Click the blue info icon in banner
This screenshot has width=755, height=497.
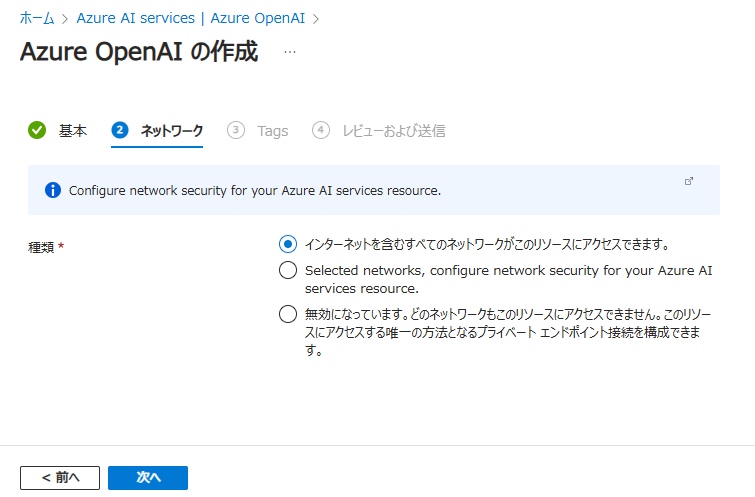(53, 190)
